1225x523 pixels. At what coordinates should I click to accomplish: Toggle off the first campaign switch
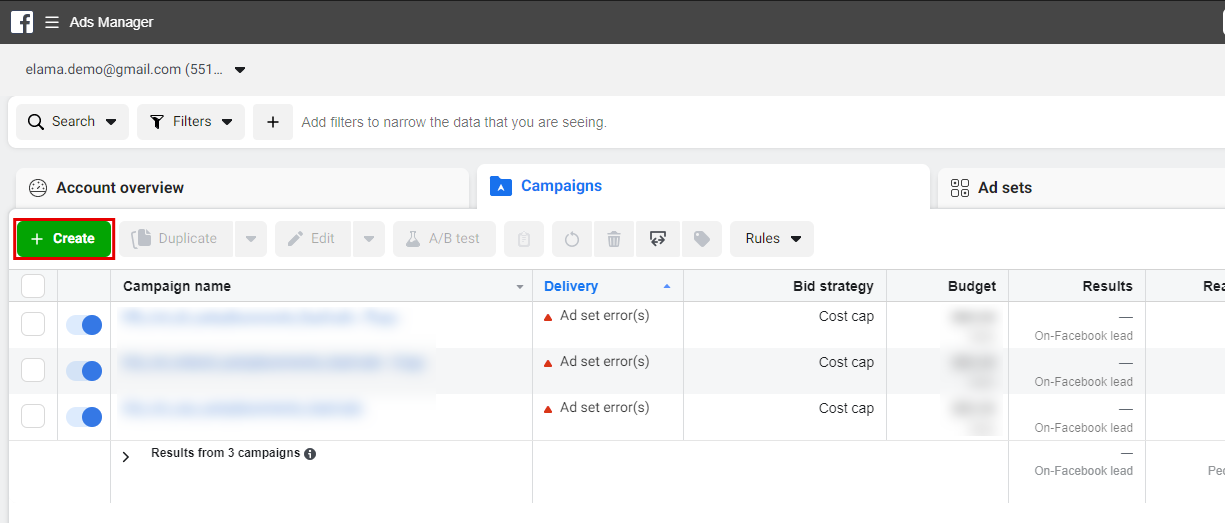[x=84, y=325]
